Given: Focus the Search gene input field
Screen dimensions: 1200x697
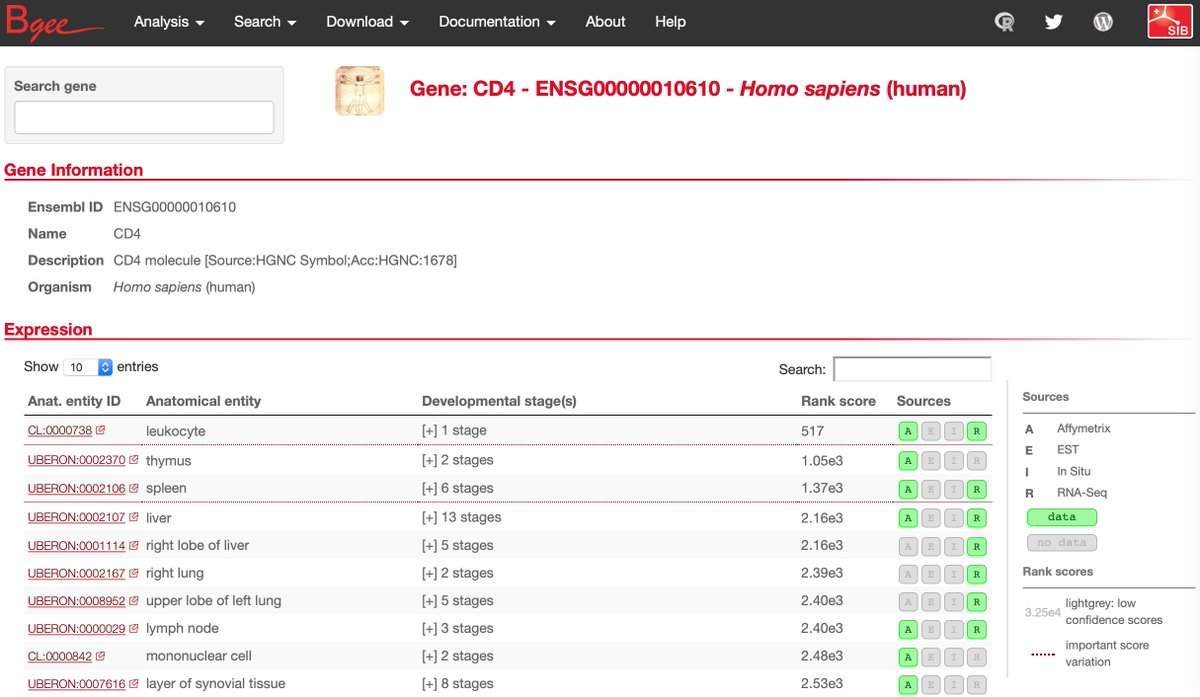Looking at the screenshot, I should coord(144,117).
